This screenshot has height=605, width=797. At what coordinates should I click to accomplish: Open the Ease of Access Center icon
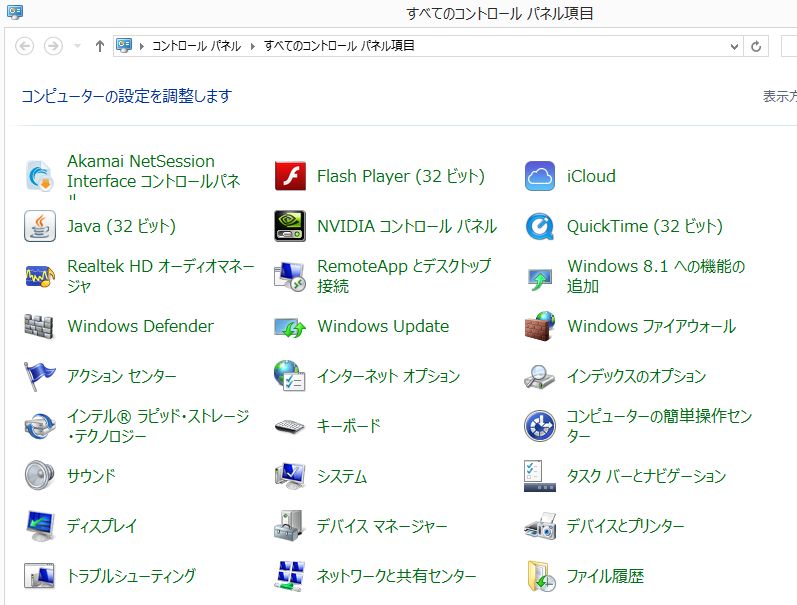540,426
